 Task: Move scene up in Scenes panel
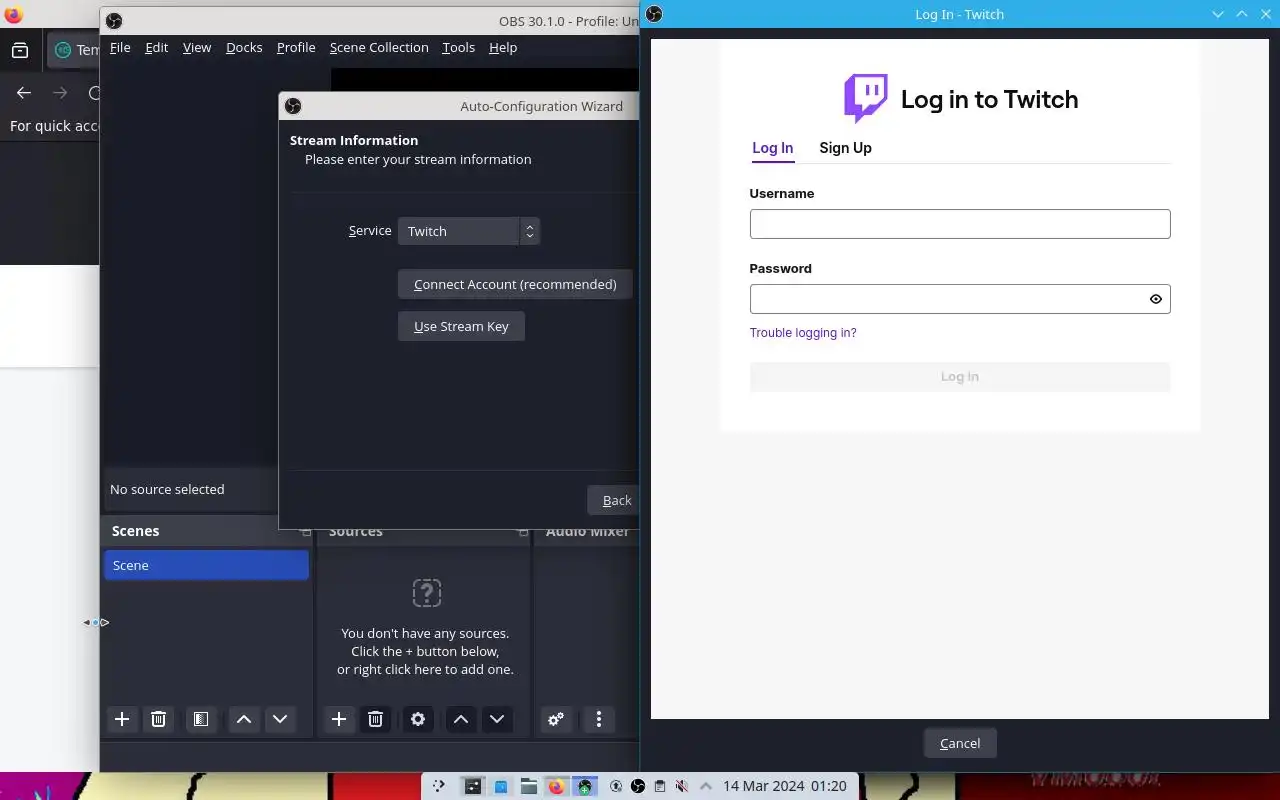click(x=244, y=719)
